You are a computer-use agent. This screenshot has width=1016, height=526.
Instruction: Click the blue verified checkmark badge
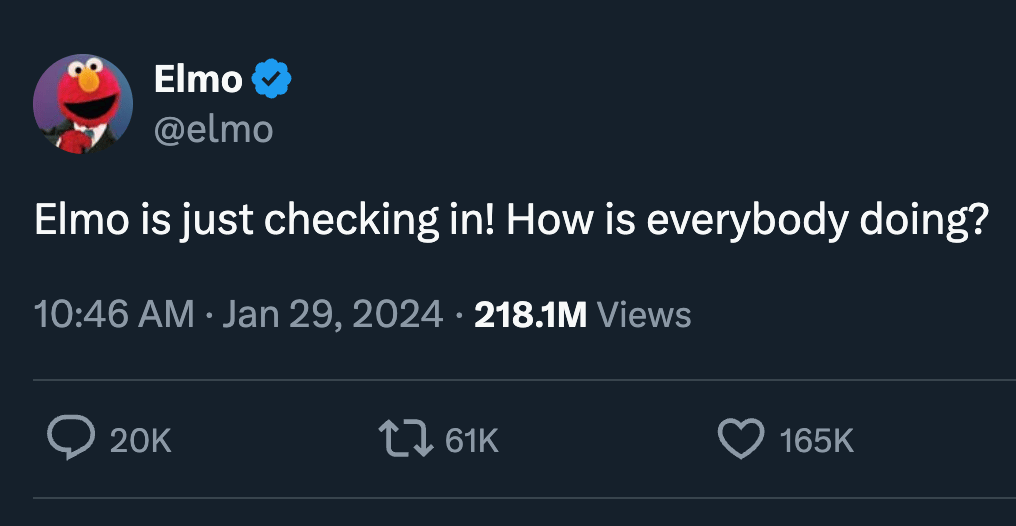pyautogui.click(x=270, y=79)
